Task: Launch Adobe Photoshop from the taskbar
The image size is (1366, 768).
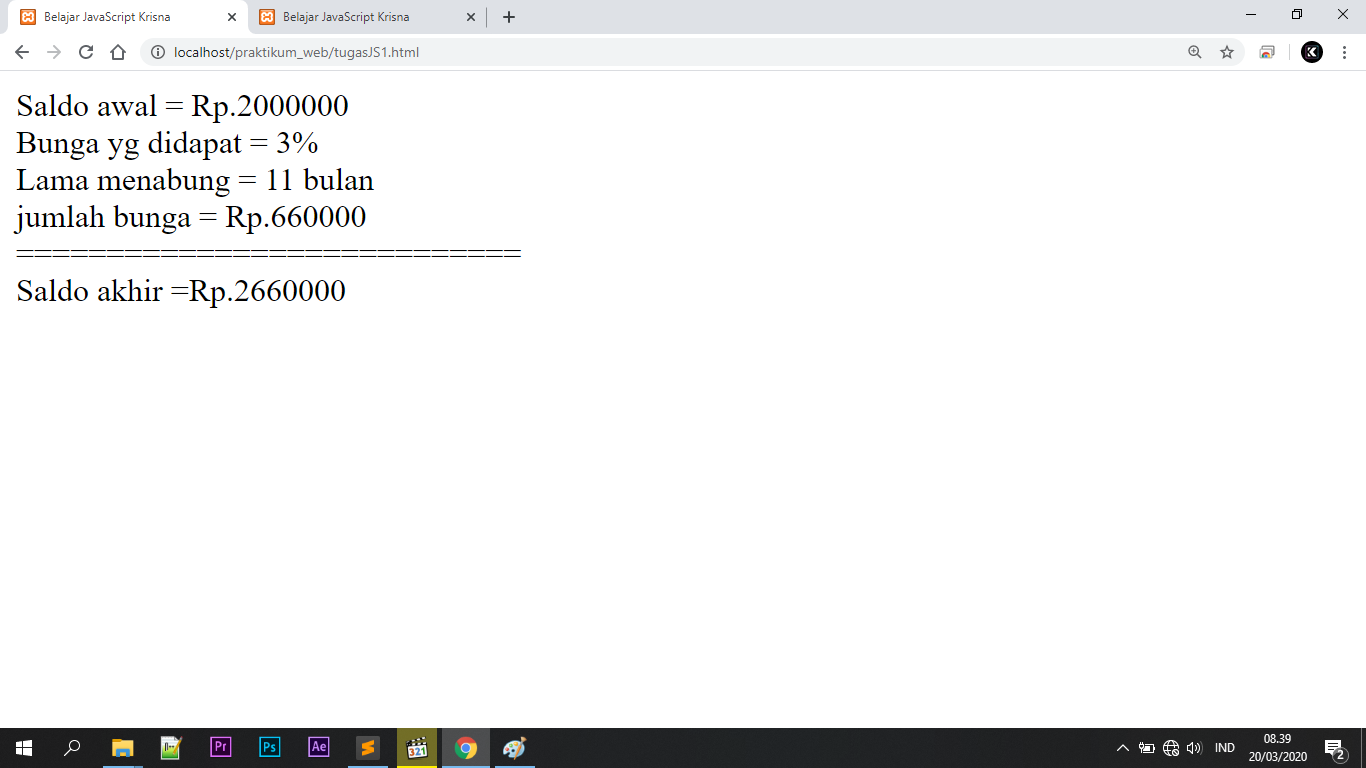Action: 270,748
